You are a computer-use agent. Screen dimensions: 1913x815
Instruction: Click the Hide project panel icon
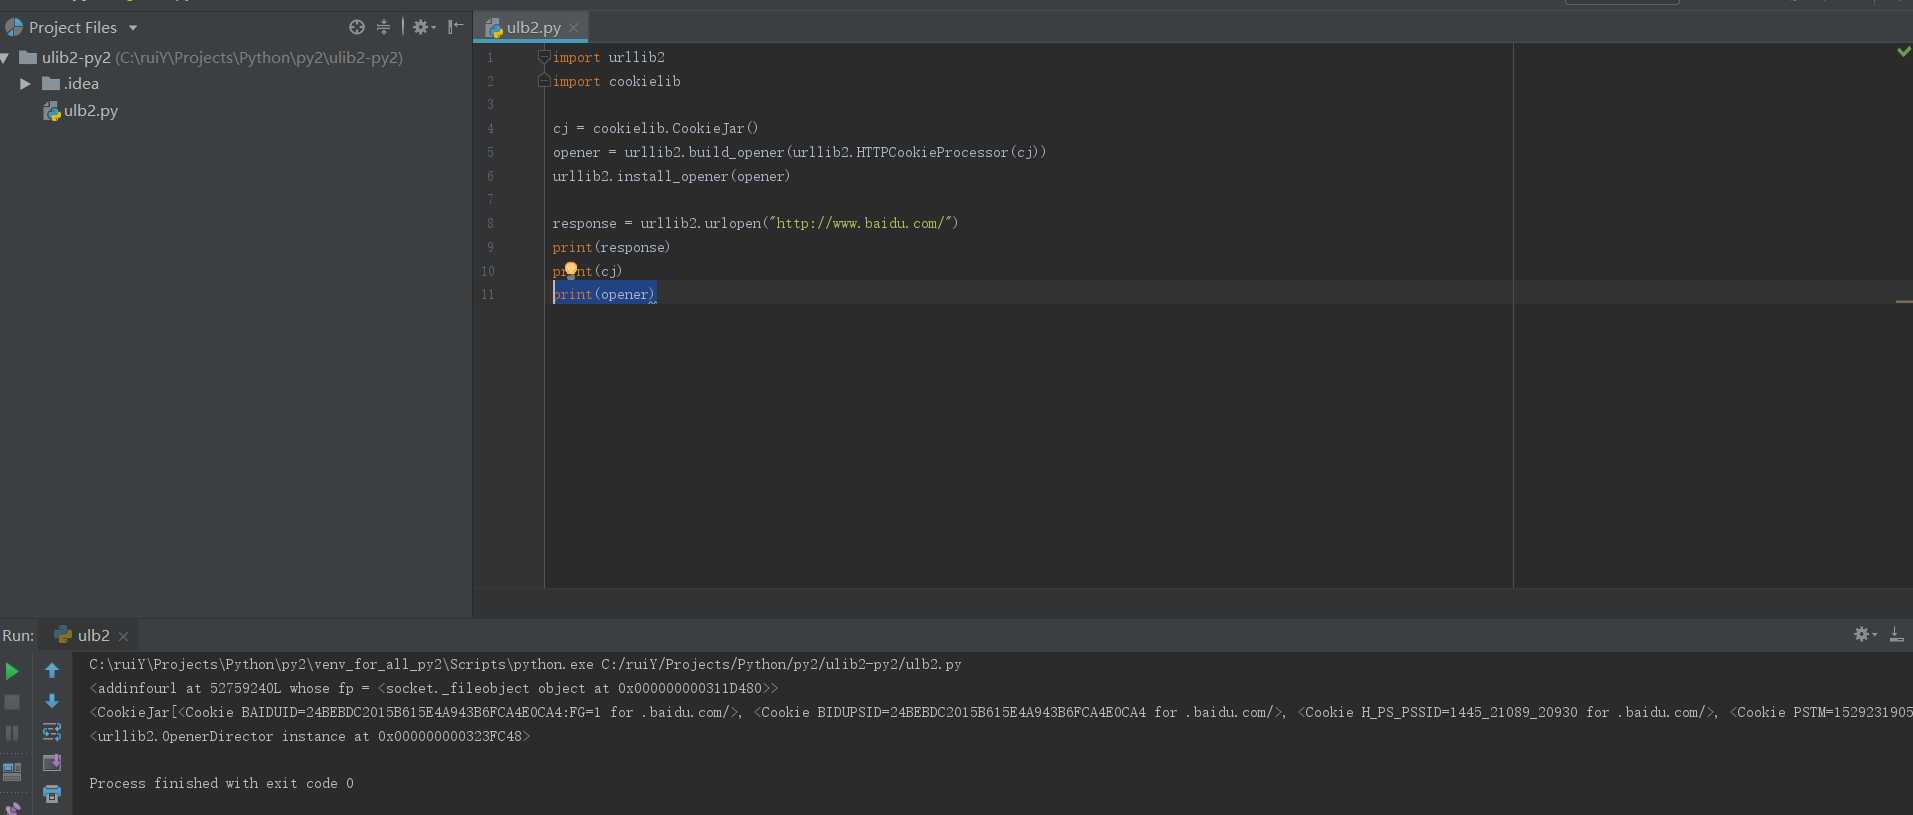pos(455,27)
